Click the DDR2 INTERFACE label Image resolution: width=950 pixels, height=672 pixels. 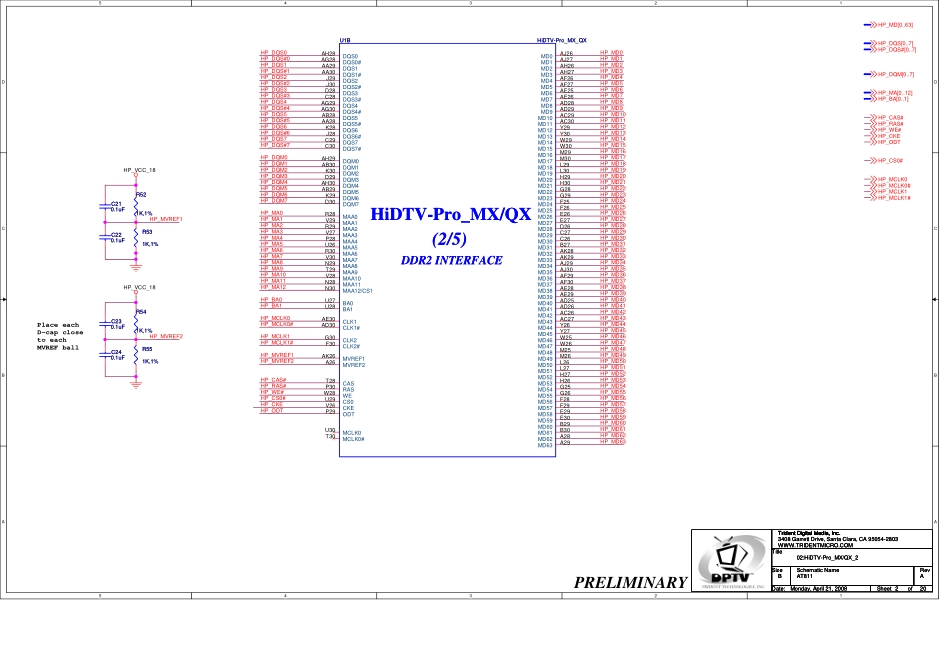point(451,260)
